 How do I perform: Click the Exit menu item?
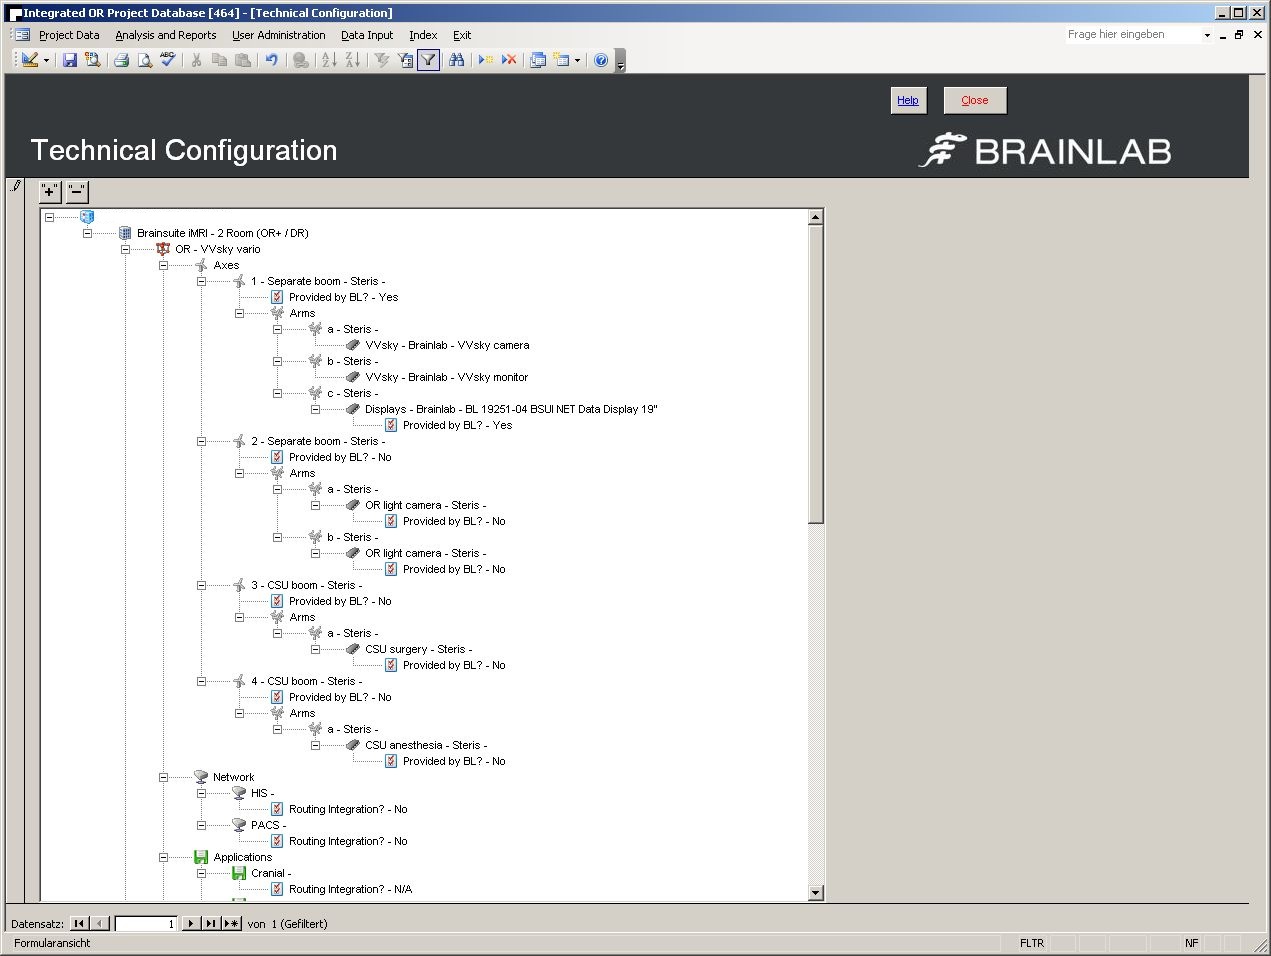point(462,35)
